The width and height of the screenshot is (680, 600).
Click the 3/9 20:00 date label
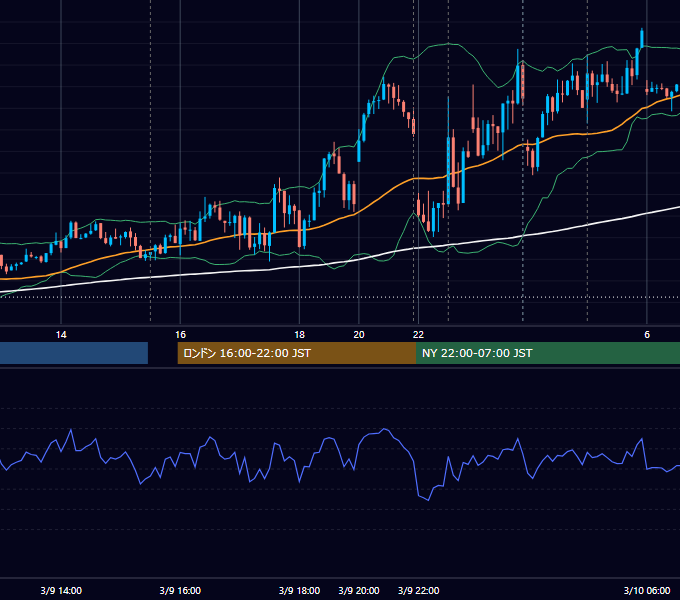[359, 590]
